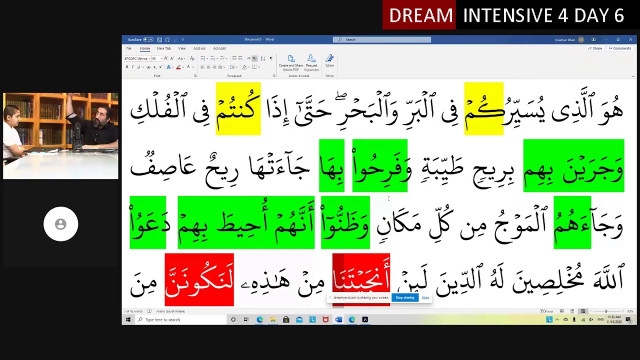
Task: Click the Hide link in sharing bar
Action: 425,298
